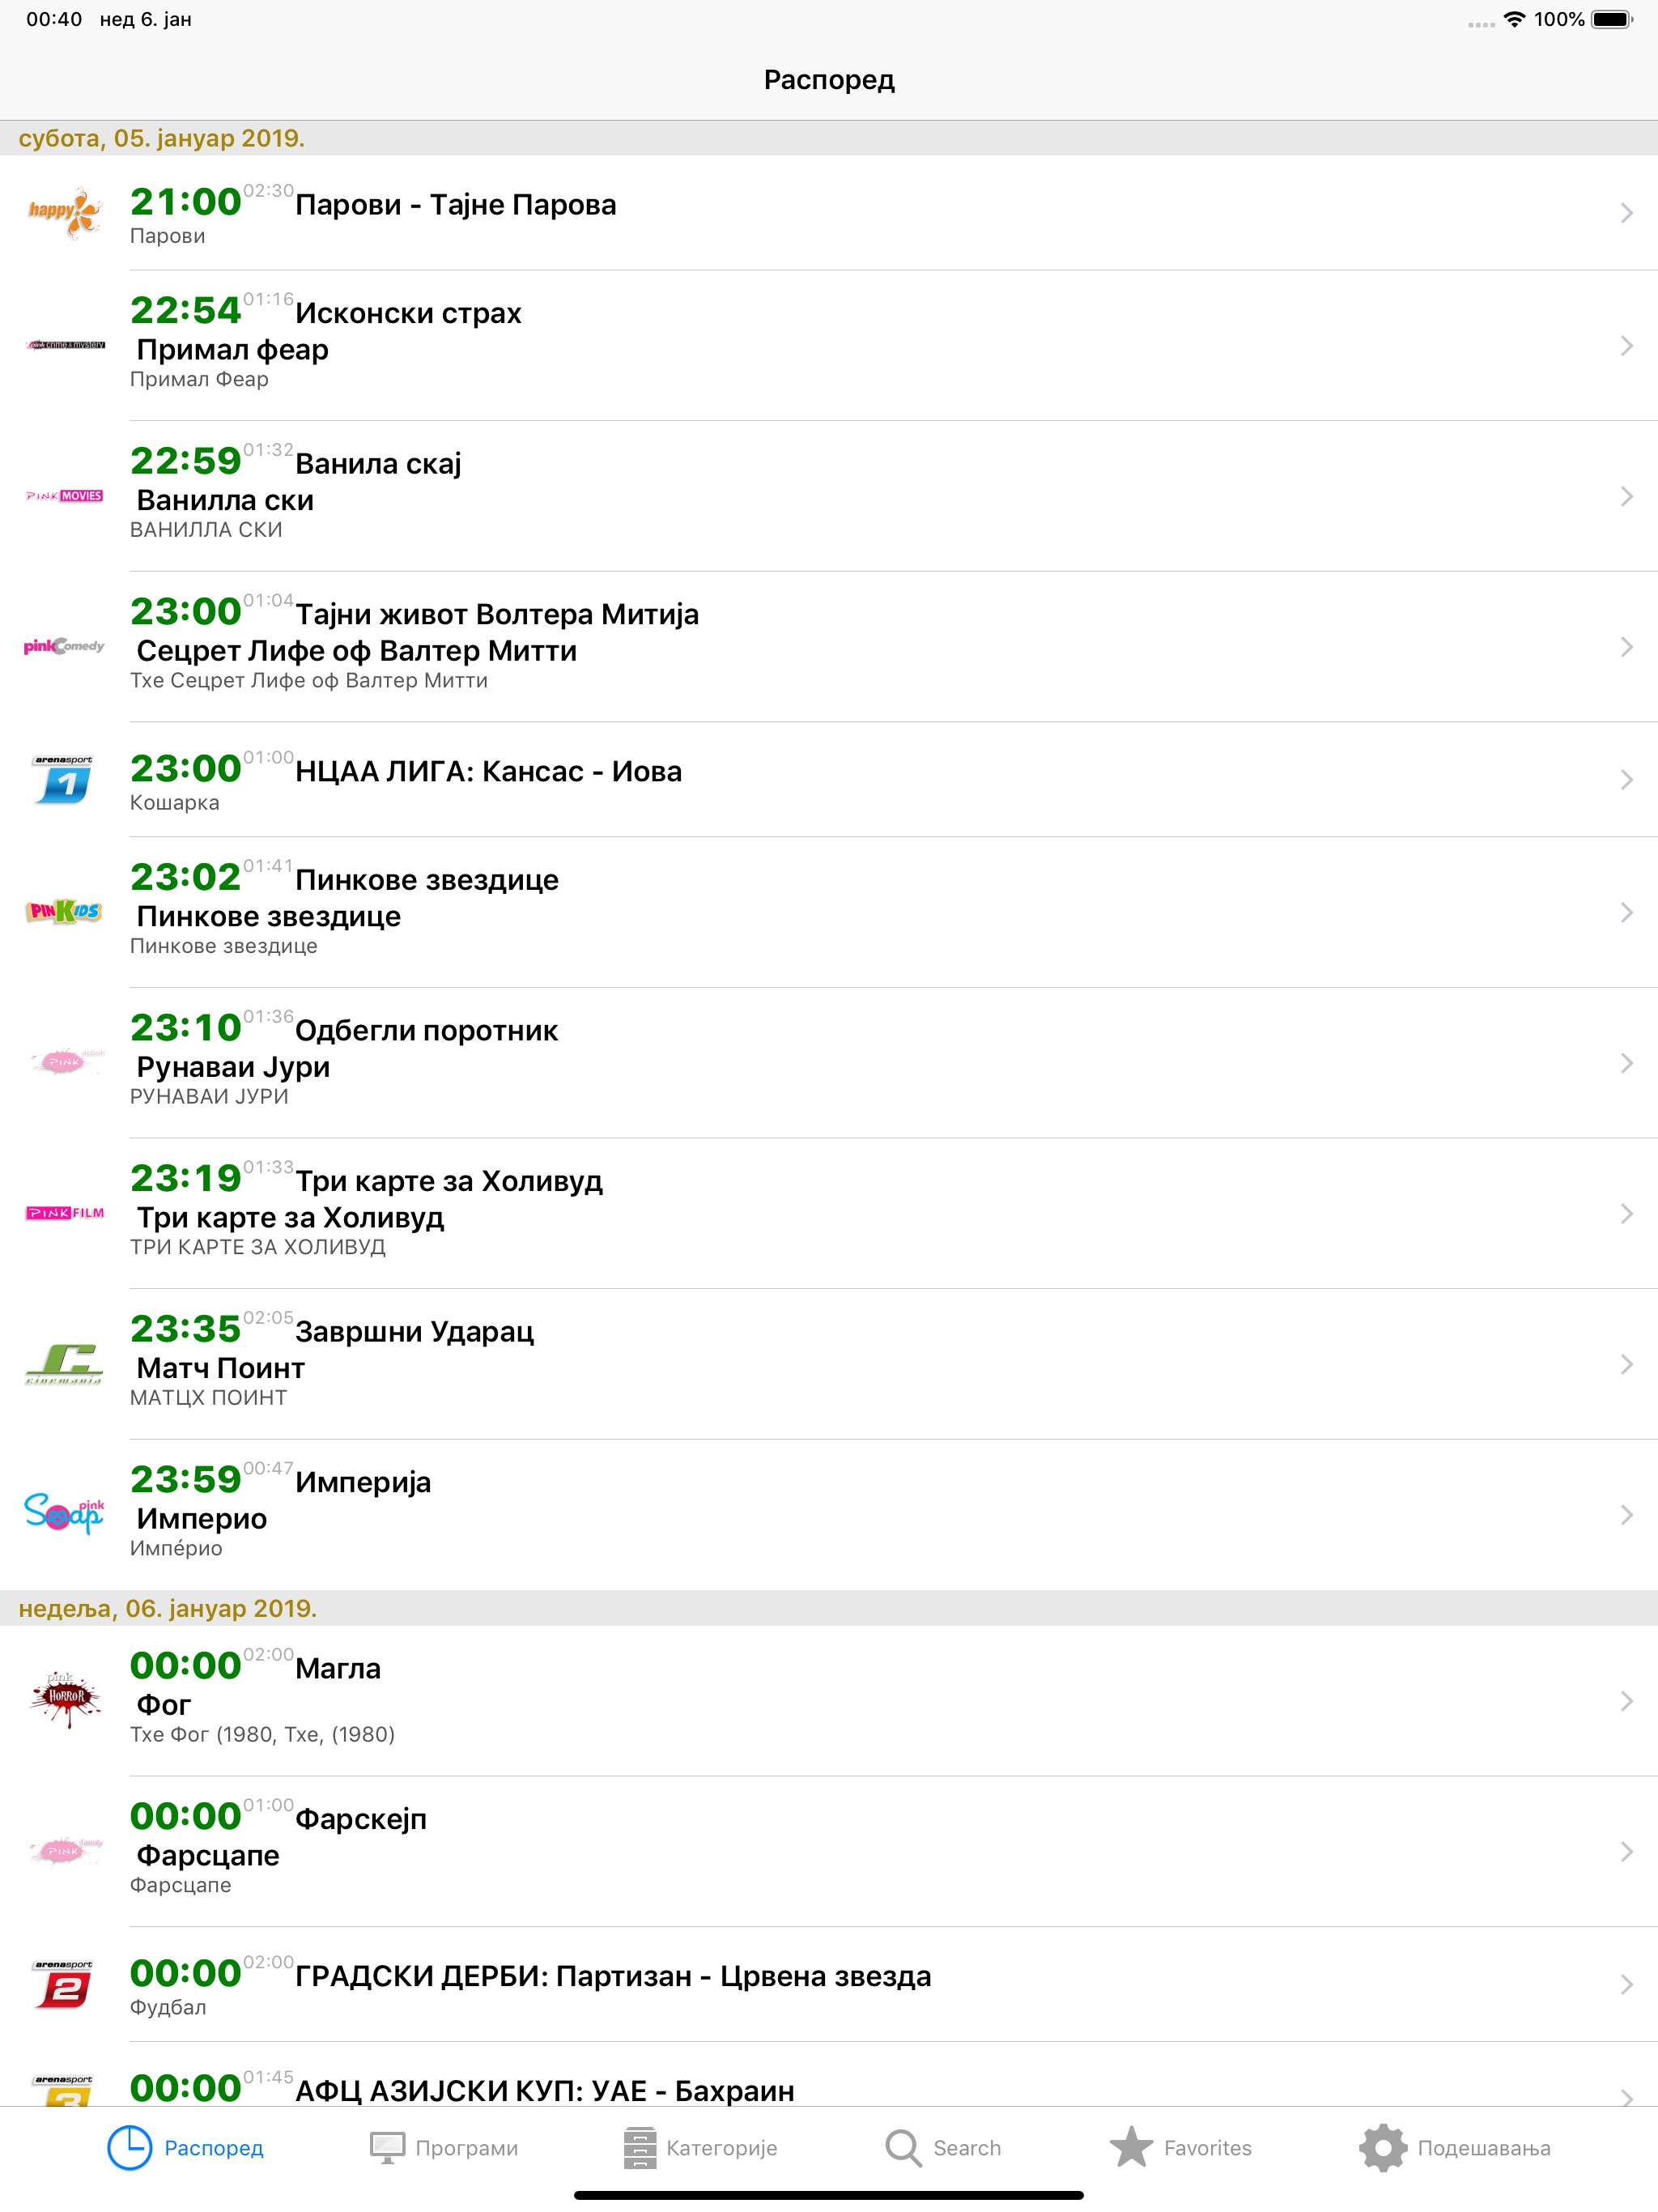This screenshot has height=2212, width=1658.
Task: Tap the Arena Sport 1 logo
Action: click(65, 779)
